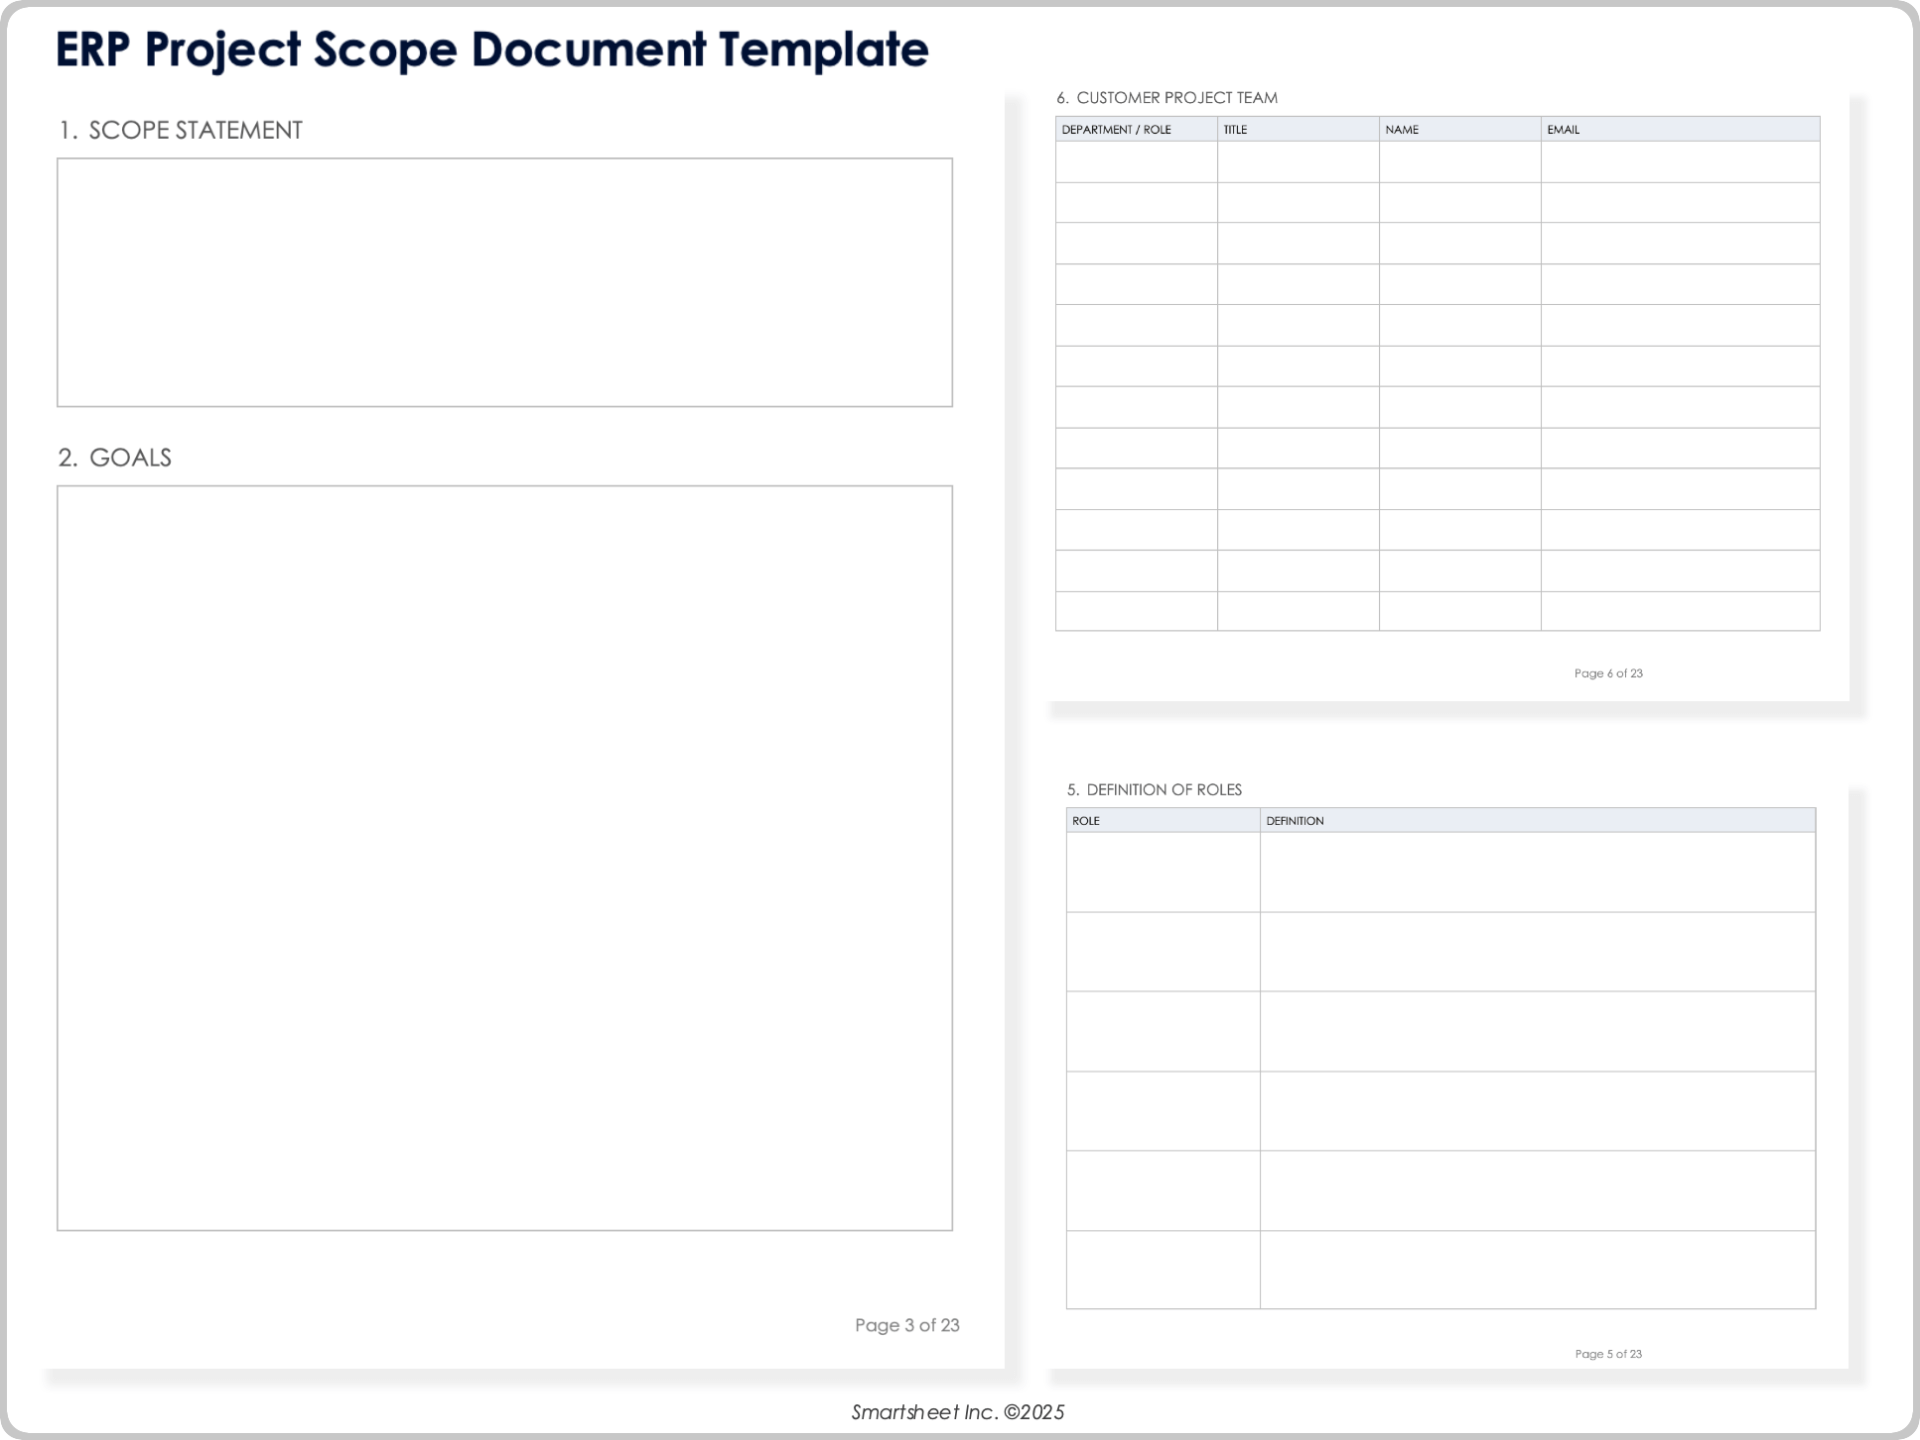This screenshot has width=1920, height=1440.
Task: Select the Customer Project Team heading
Action: tap(1166, 98)
